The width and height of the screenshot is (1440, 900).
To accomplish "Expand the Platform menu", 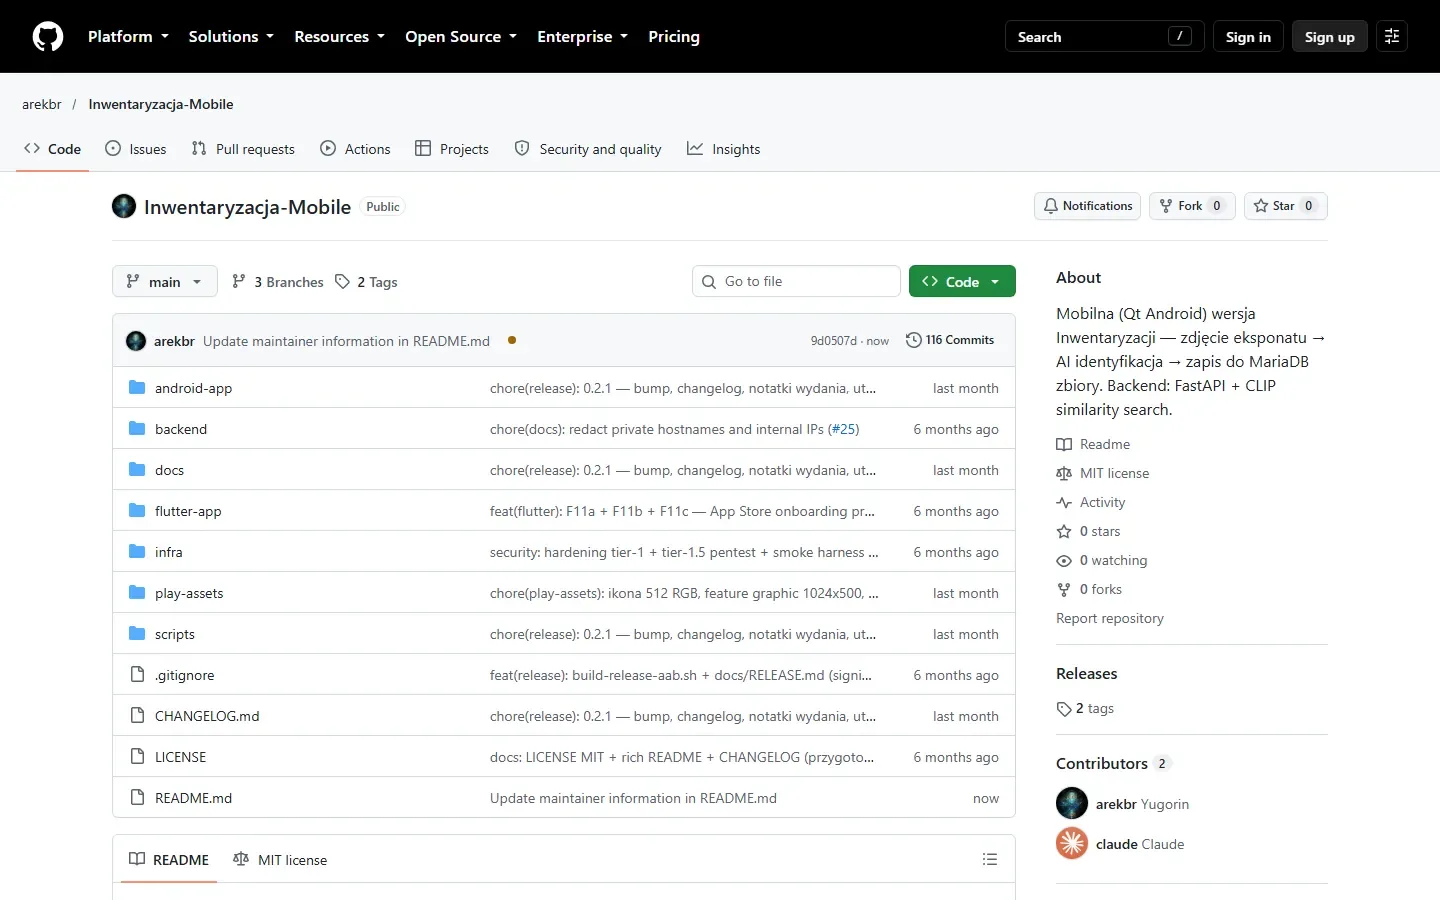I will coord(128,36).
